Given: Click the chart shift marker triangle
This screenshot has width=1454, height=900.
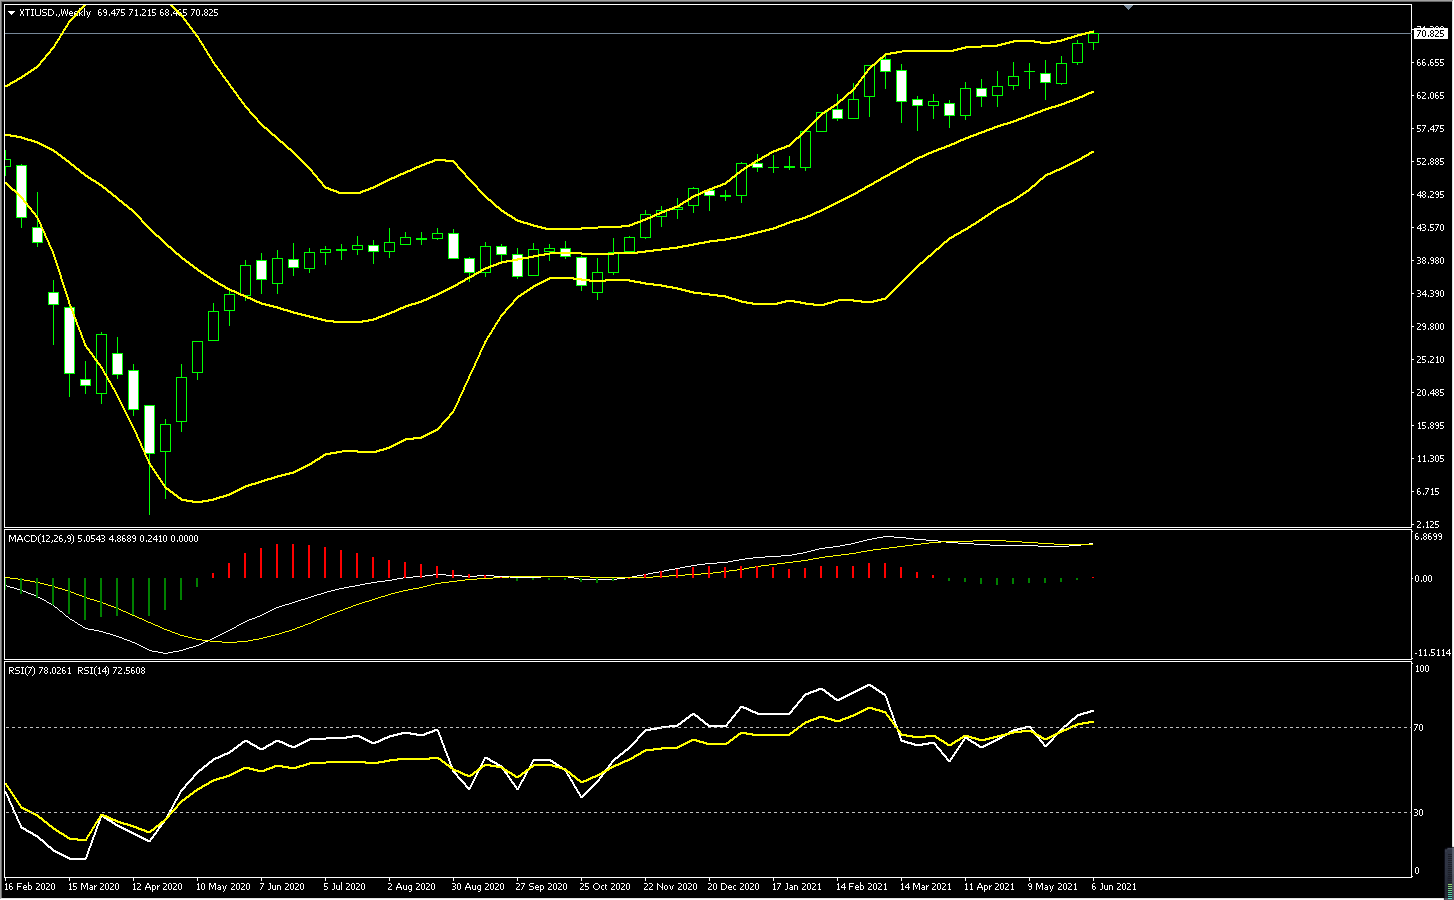Looking at the screenshot, I should pos(1128,7).
